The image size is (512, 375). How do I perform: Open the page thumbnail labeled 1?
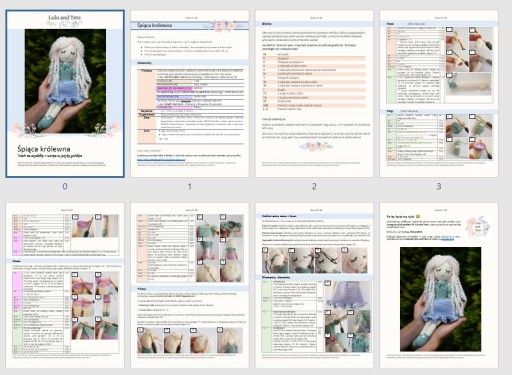[190, 94]
